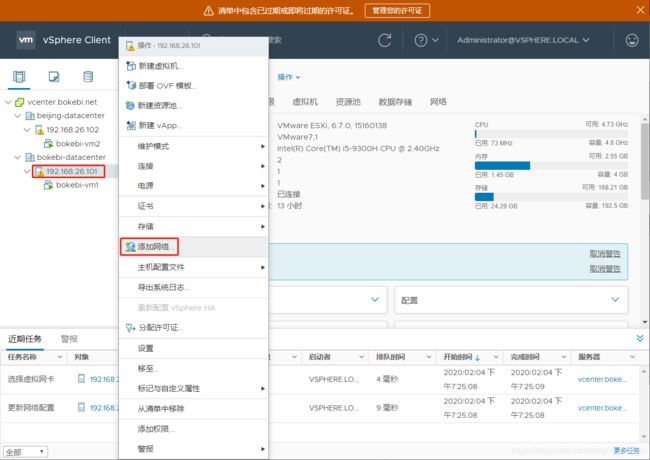Click the 添加网络 globe icon

[x=131, y=247]
